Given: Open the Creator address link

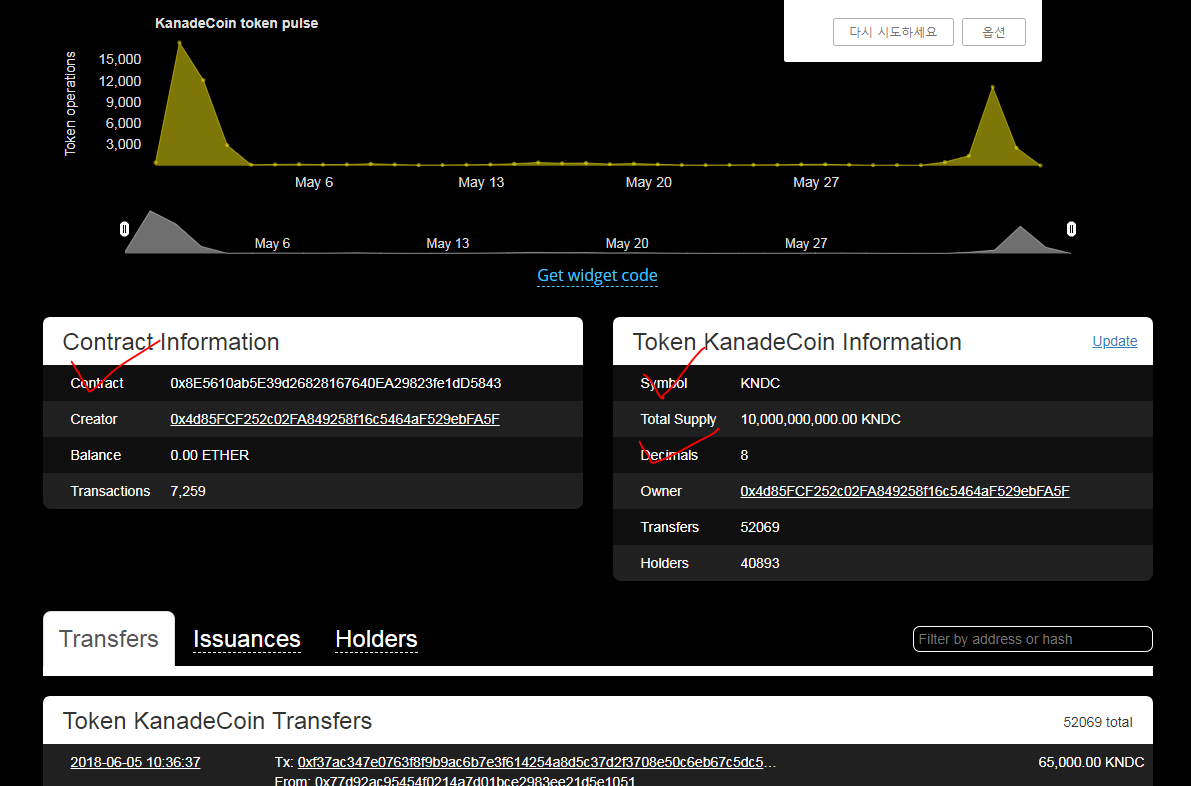Looking at the screenshot, I should coord(335,419).
